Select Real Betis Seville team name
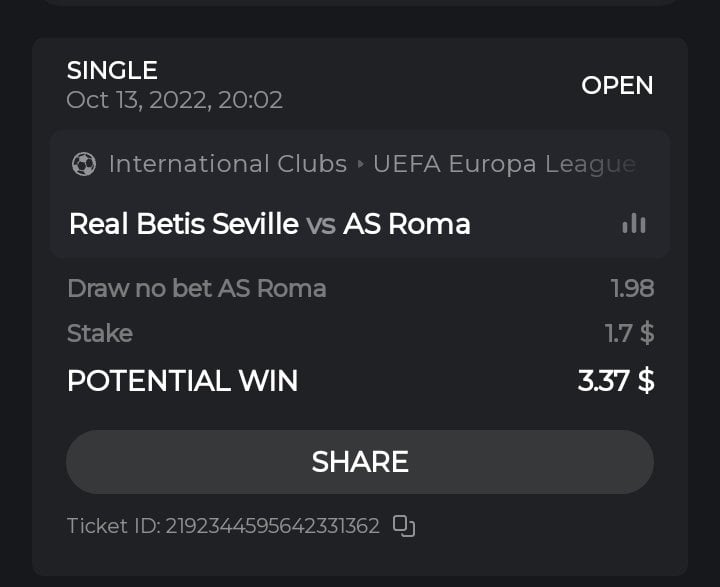The height and width of the screenshot is (587, 720). click(183, 223)
